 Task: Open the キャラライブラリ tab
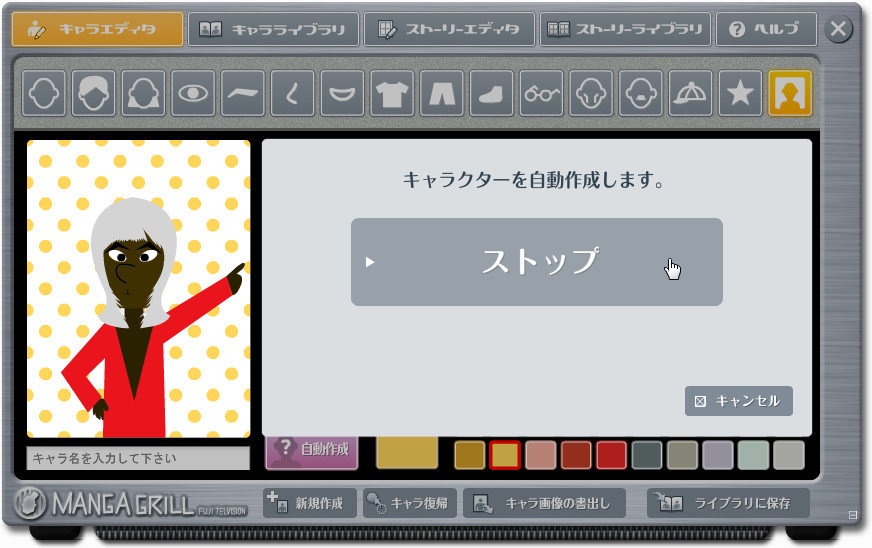click(273, 29)
